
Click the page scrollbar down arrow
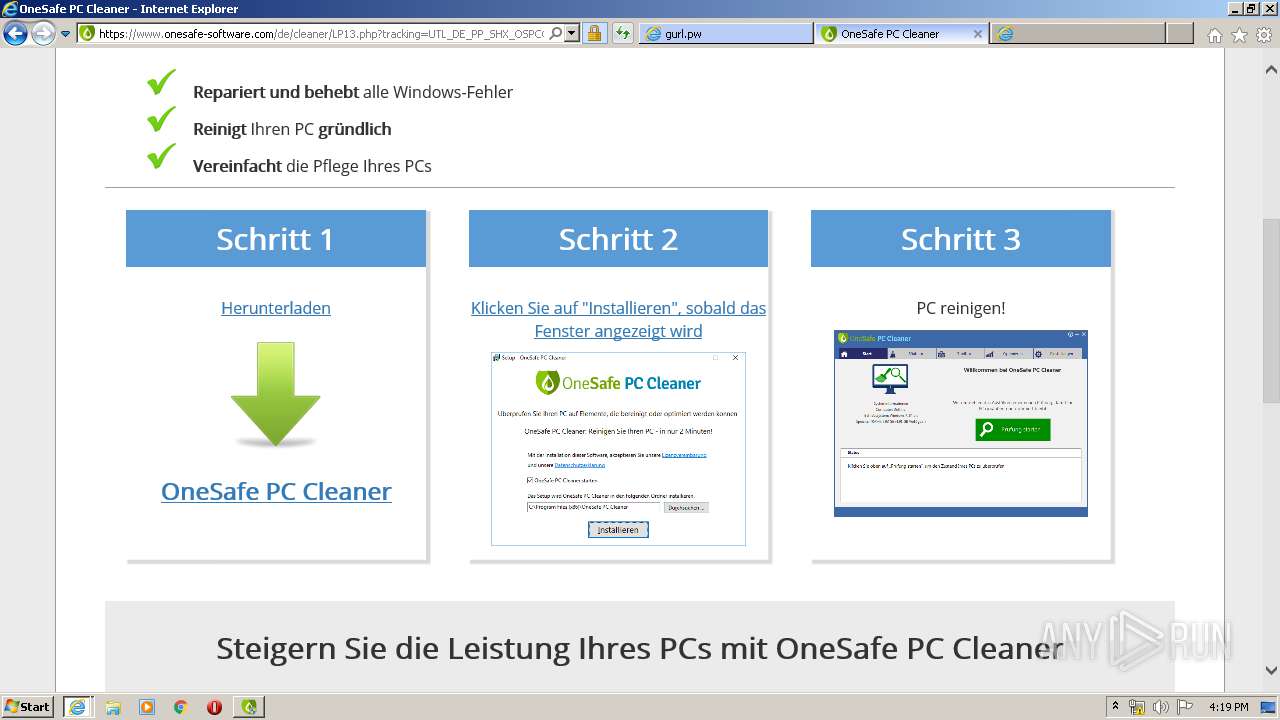pos(1271,670)
